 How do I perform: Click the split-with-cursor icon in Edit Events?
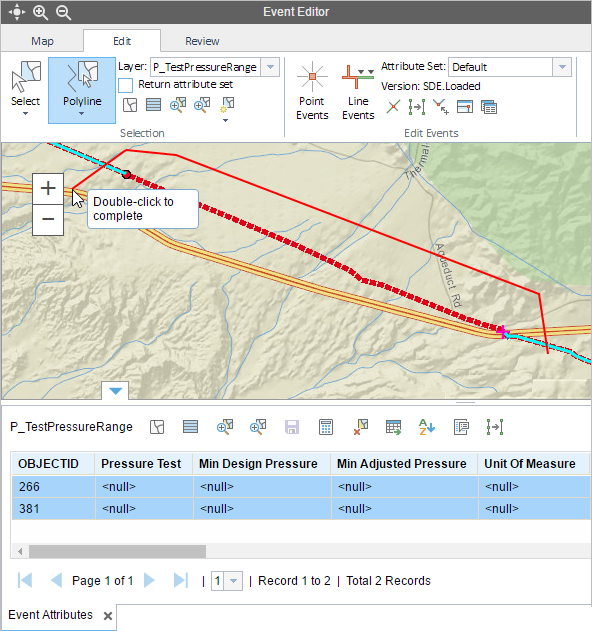[x=441, y=107]
